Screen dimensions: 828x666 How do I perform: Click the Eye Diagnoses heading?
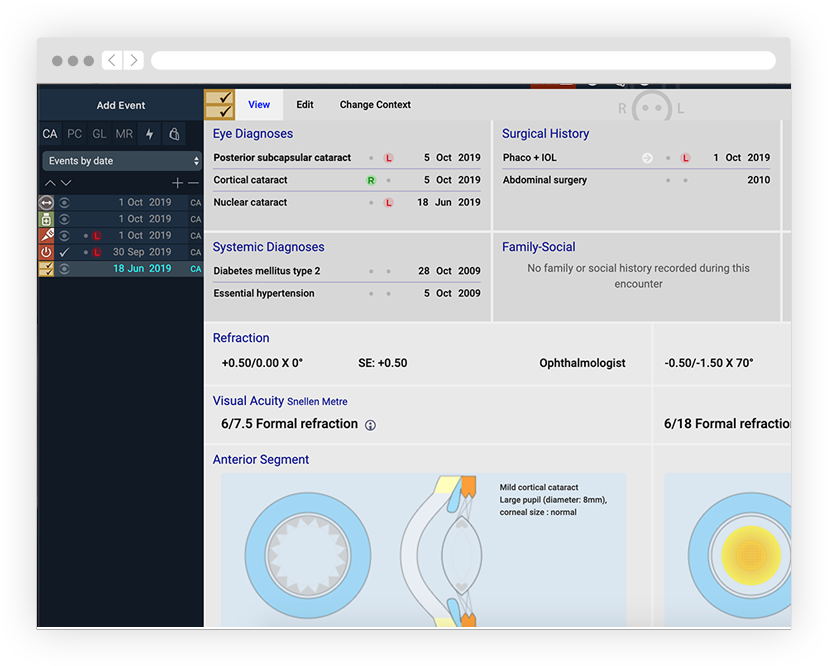coord(252,134)
